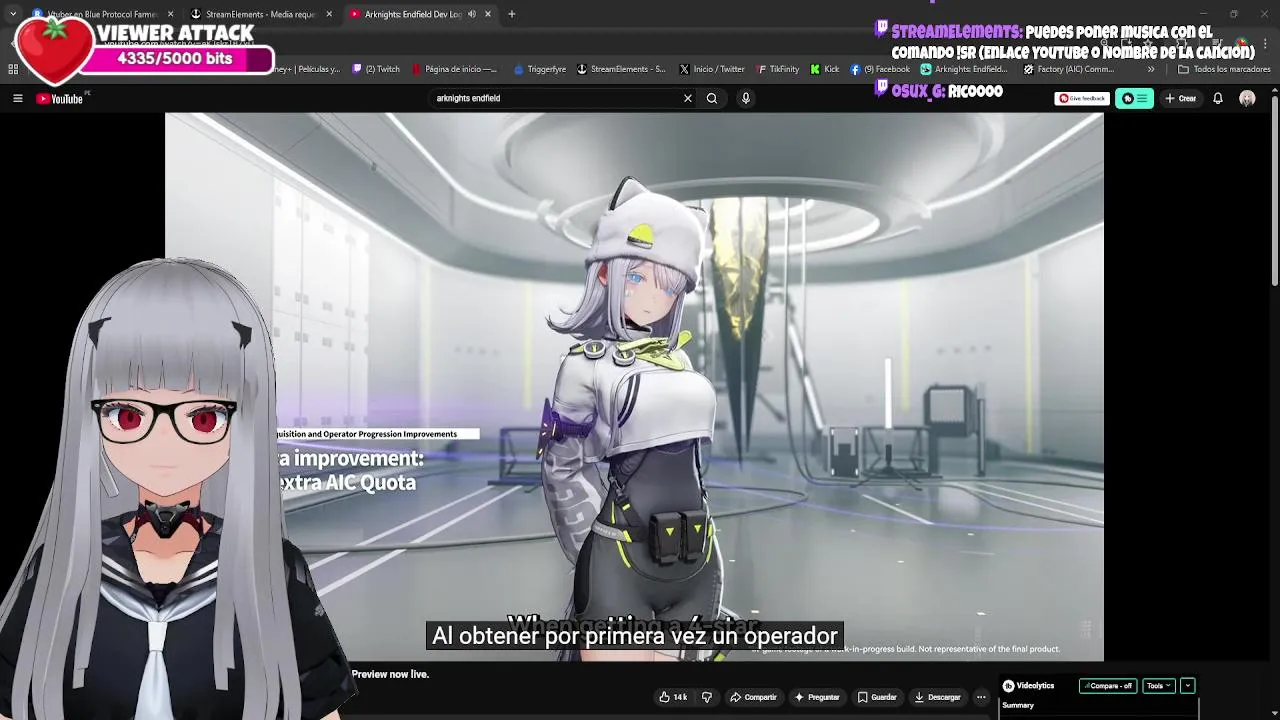
Task: Click the Descargar download button
Action: (x=937, y=697)
